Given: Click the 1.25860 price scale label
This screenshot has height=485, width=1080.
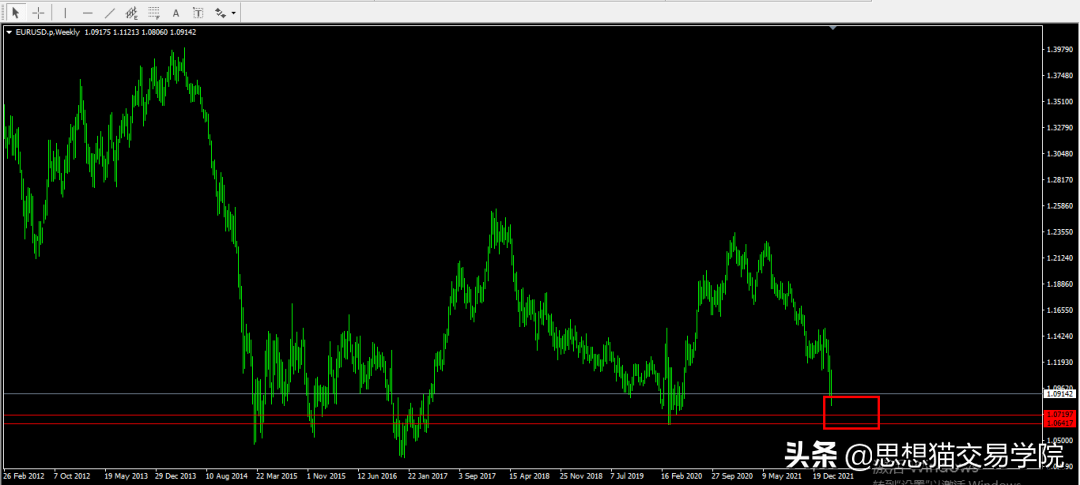Looking at the screenshot, I should tap(1059, 206).
